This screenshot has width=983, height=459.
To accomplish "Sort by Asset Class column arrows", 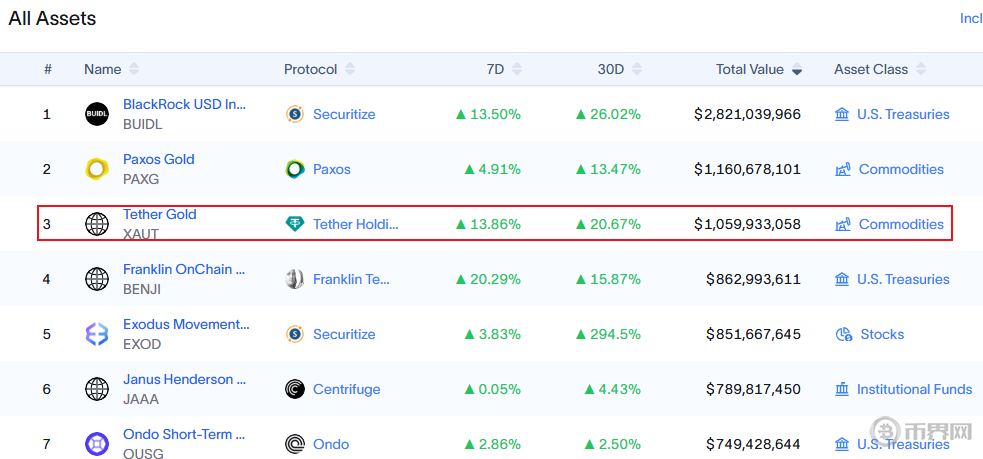I will [x=921, y=70].
